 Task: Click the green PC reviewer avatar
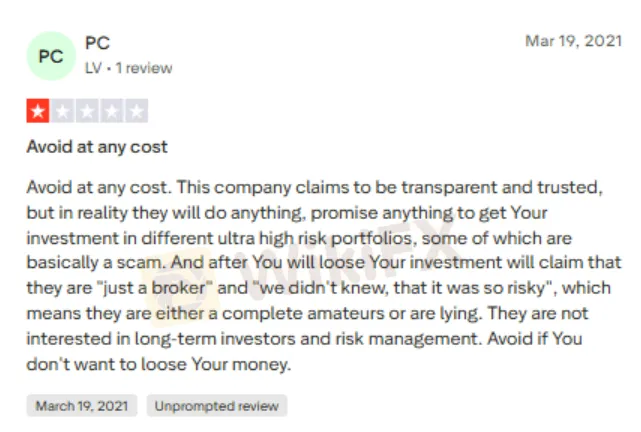tap(51, 56)
